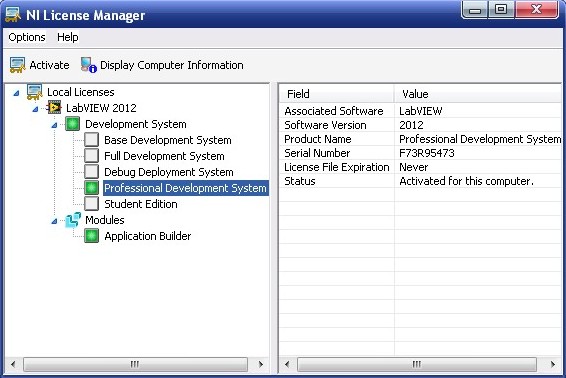The width and height of the screenshot is (566, 378).
Task: Click the empty status box beside Base Development System
Action: (x=92, y=140)
